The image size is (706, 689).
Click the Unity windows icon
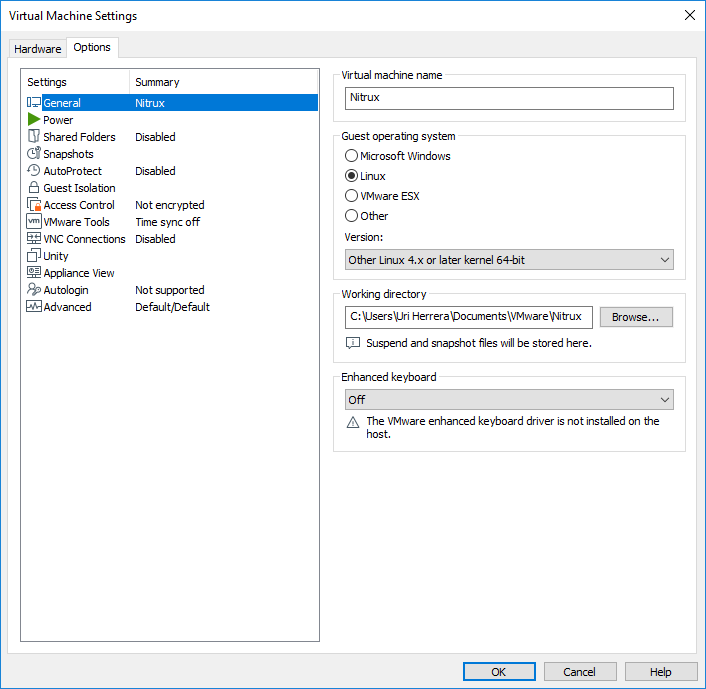pos(34,255)
